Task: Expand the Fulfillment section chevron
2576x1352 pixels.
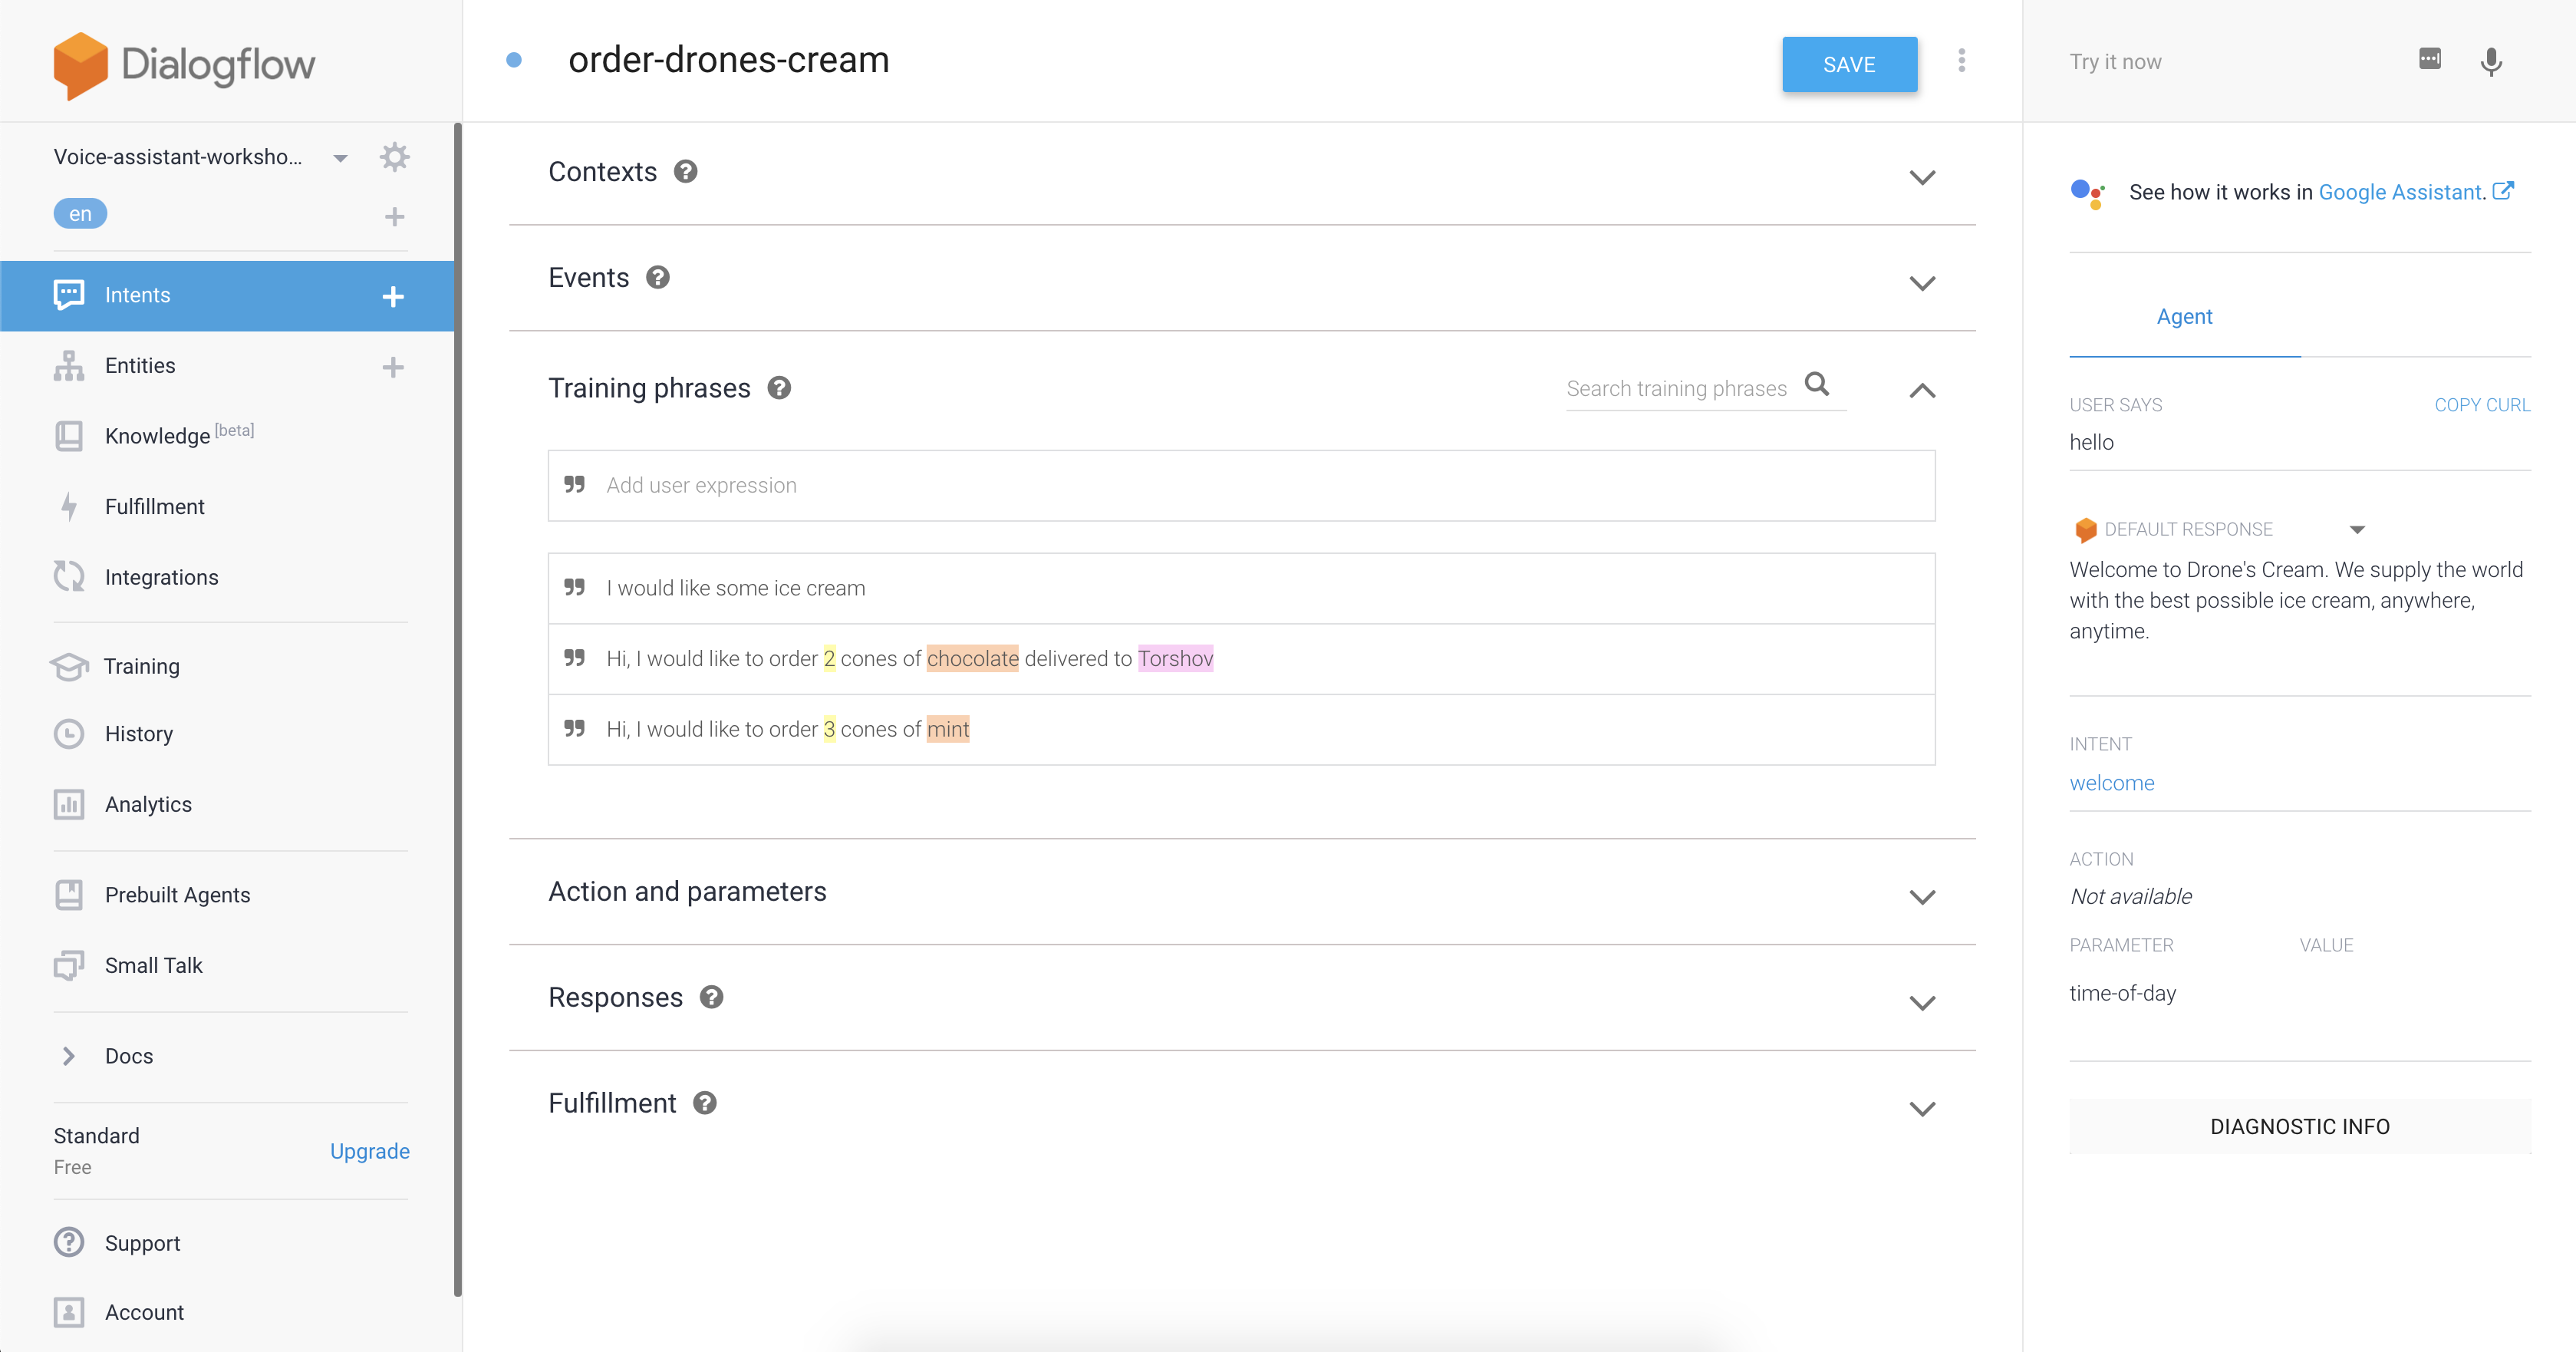Action: 1922,1109
